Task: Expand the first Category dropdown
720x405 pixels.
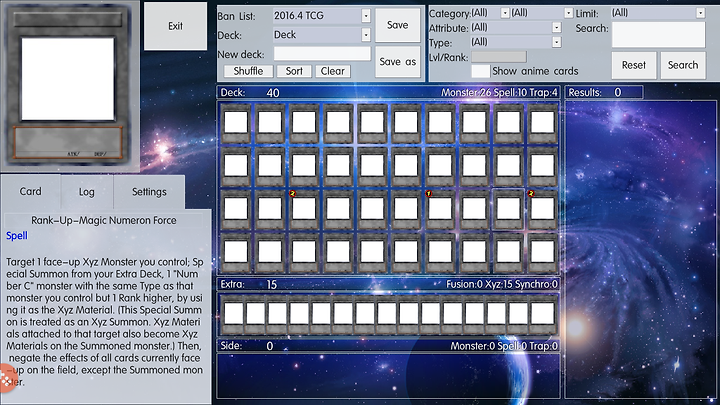Action: (x=505, y=13)
